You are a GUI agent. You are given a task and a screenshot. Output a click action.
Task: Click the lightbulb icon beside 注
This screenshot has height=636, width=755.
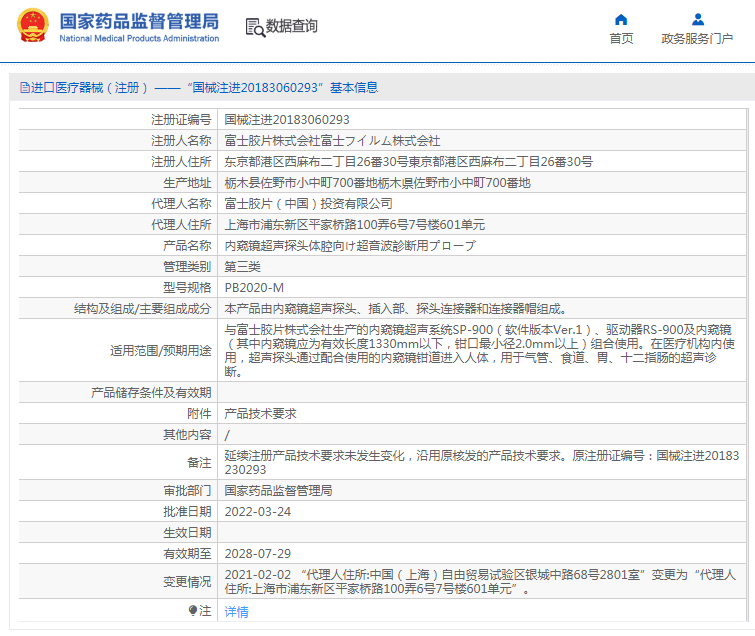[193, 610]
